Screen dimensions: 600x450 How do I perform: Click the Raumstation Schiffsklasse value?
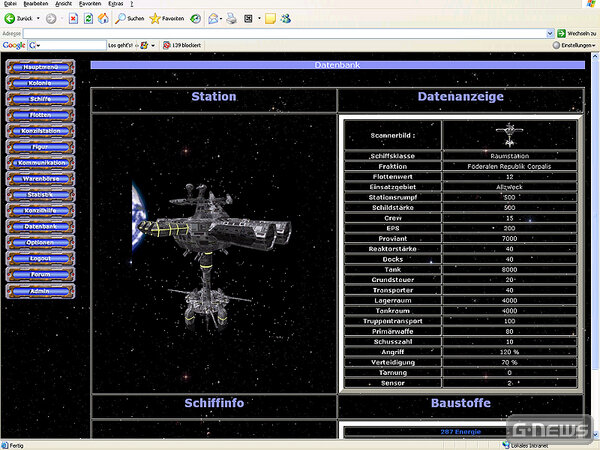tap(509, 156)
